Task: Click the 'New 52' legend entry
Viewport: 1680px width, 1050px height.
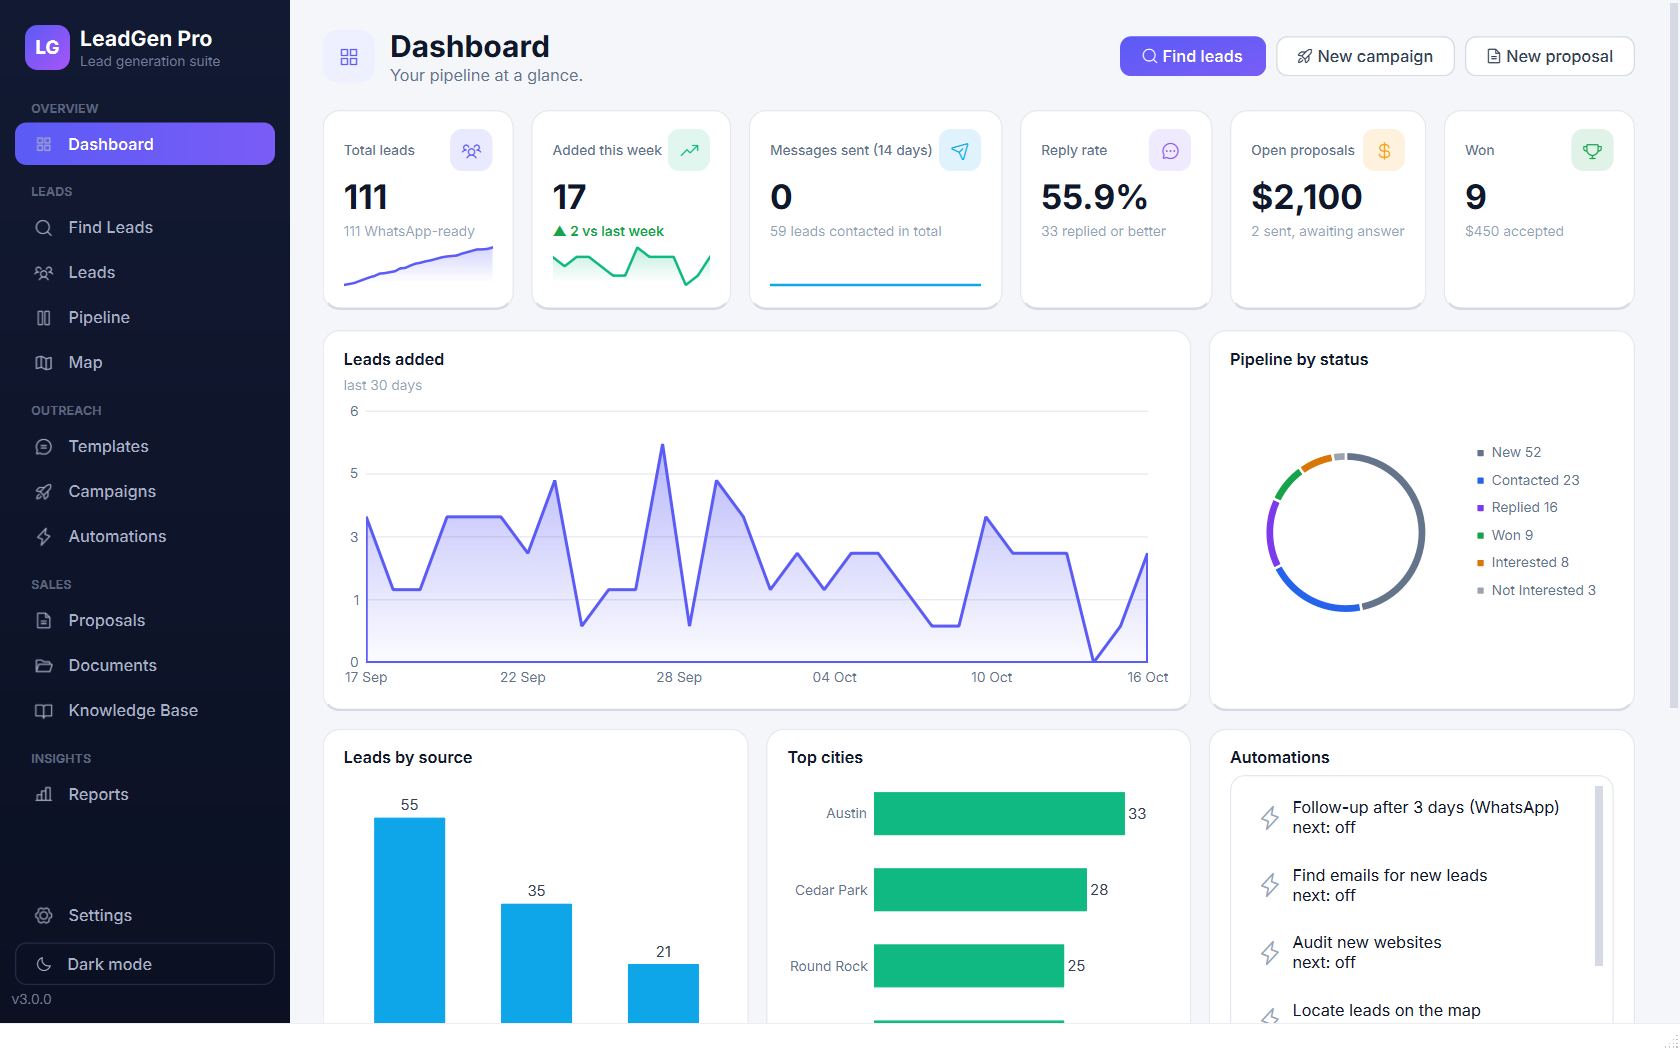Action: 1509,453
